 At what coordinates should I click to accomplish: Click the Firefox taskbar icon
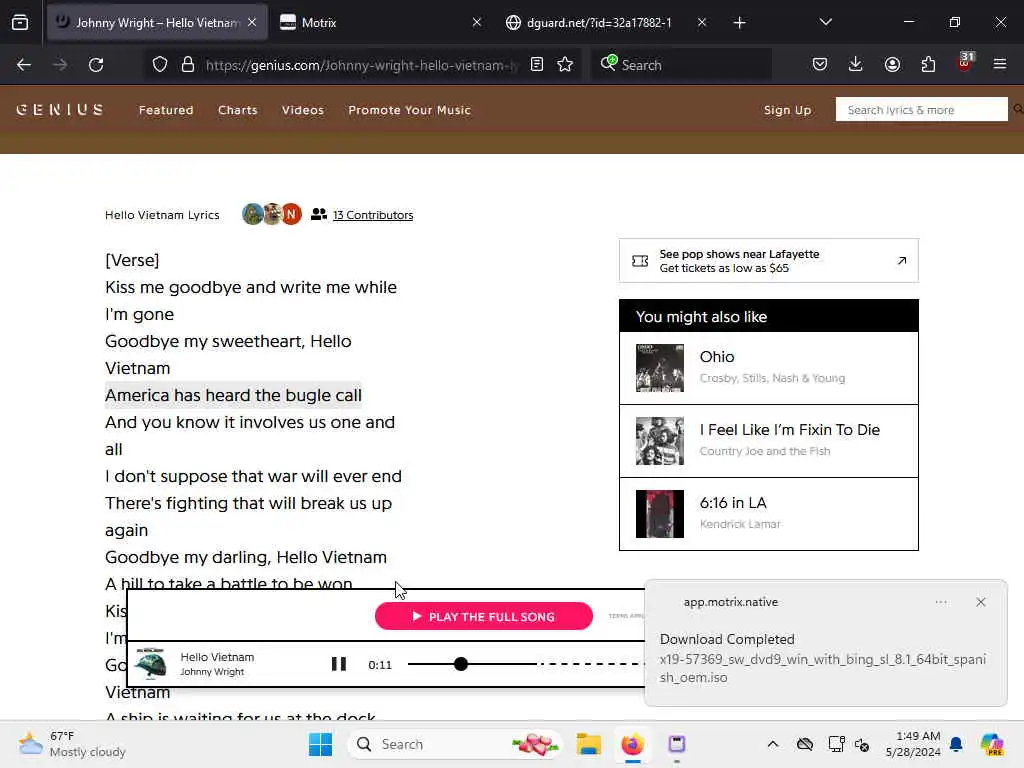click(632, 744)
